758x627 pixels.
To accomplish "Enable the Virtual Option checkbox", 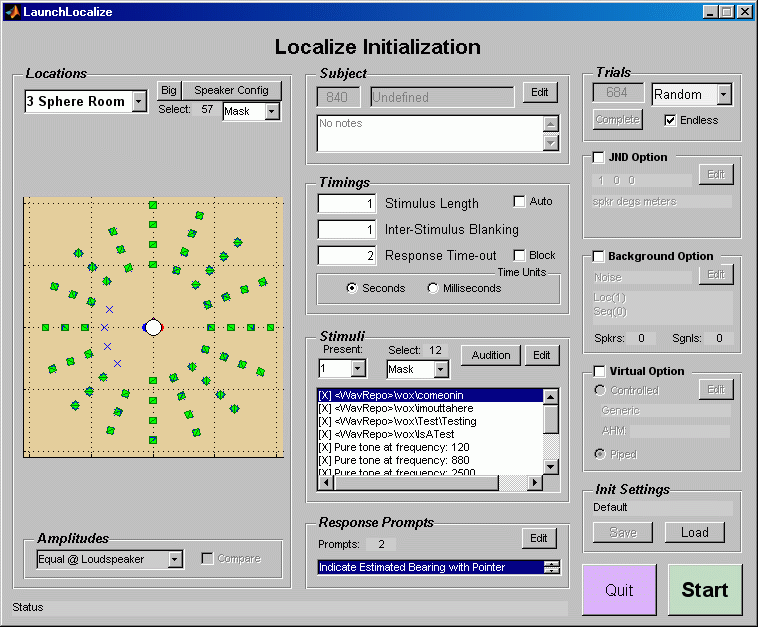I will click(x=599, y=371).
